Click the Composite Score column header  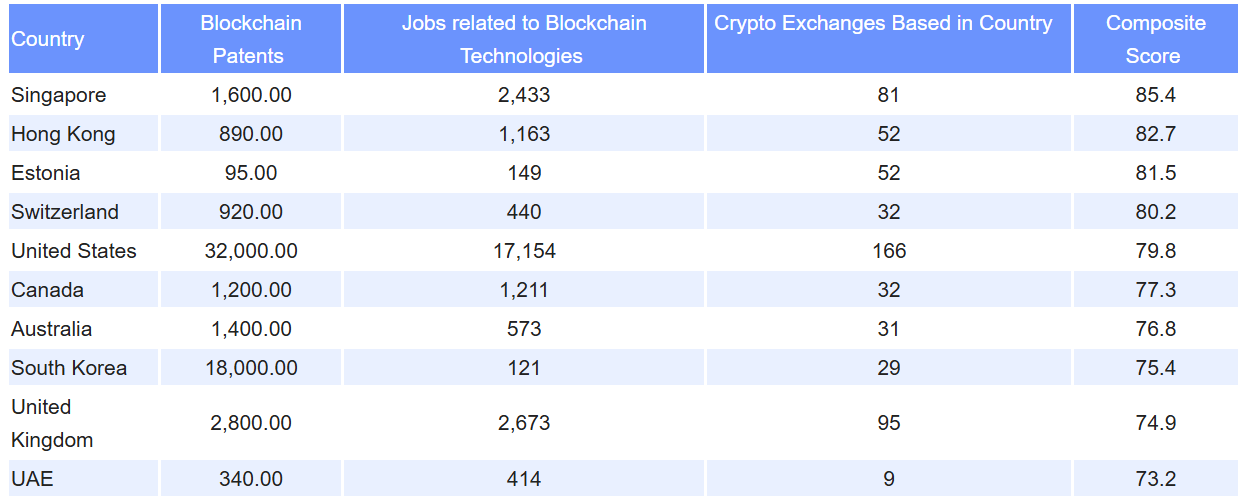(x=1155, y=39)
